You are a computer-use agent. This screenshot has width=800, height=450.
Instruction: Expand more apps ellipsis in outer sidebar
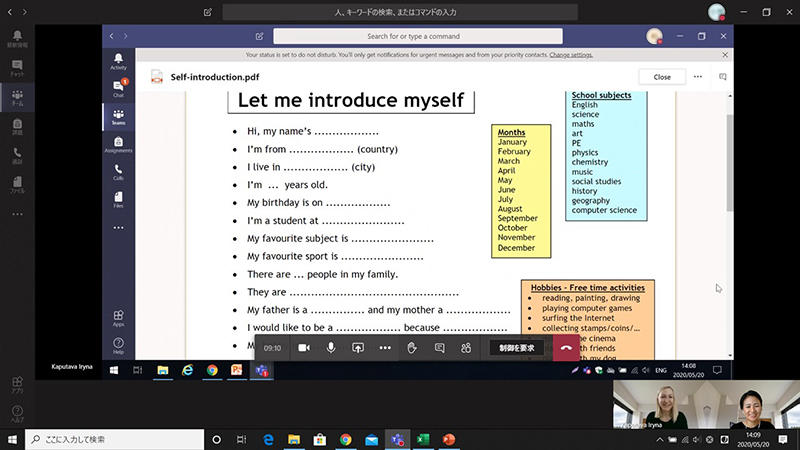pos(17,214)
